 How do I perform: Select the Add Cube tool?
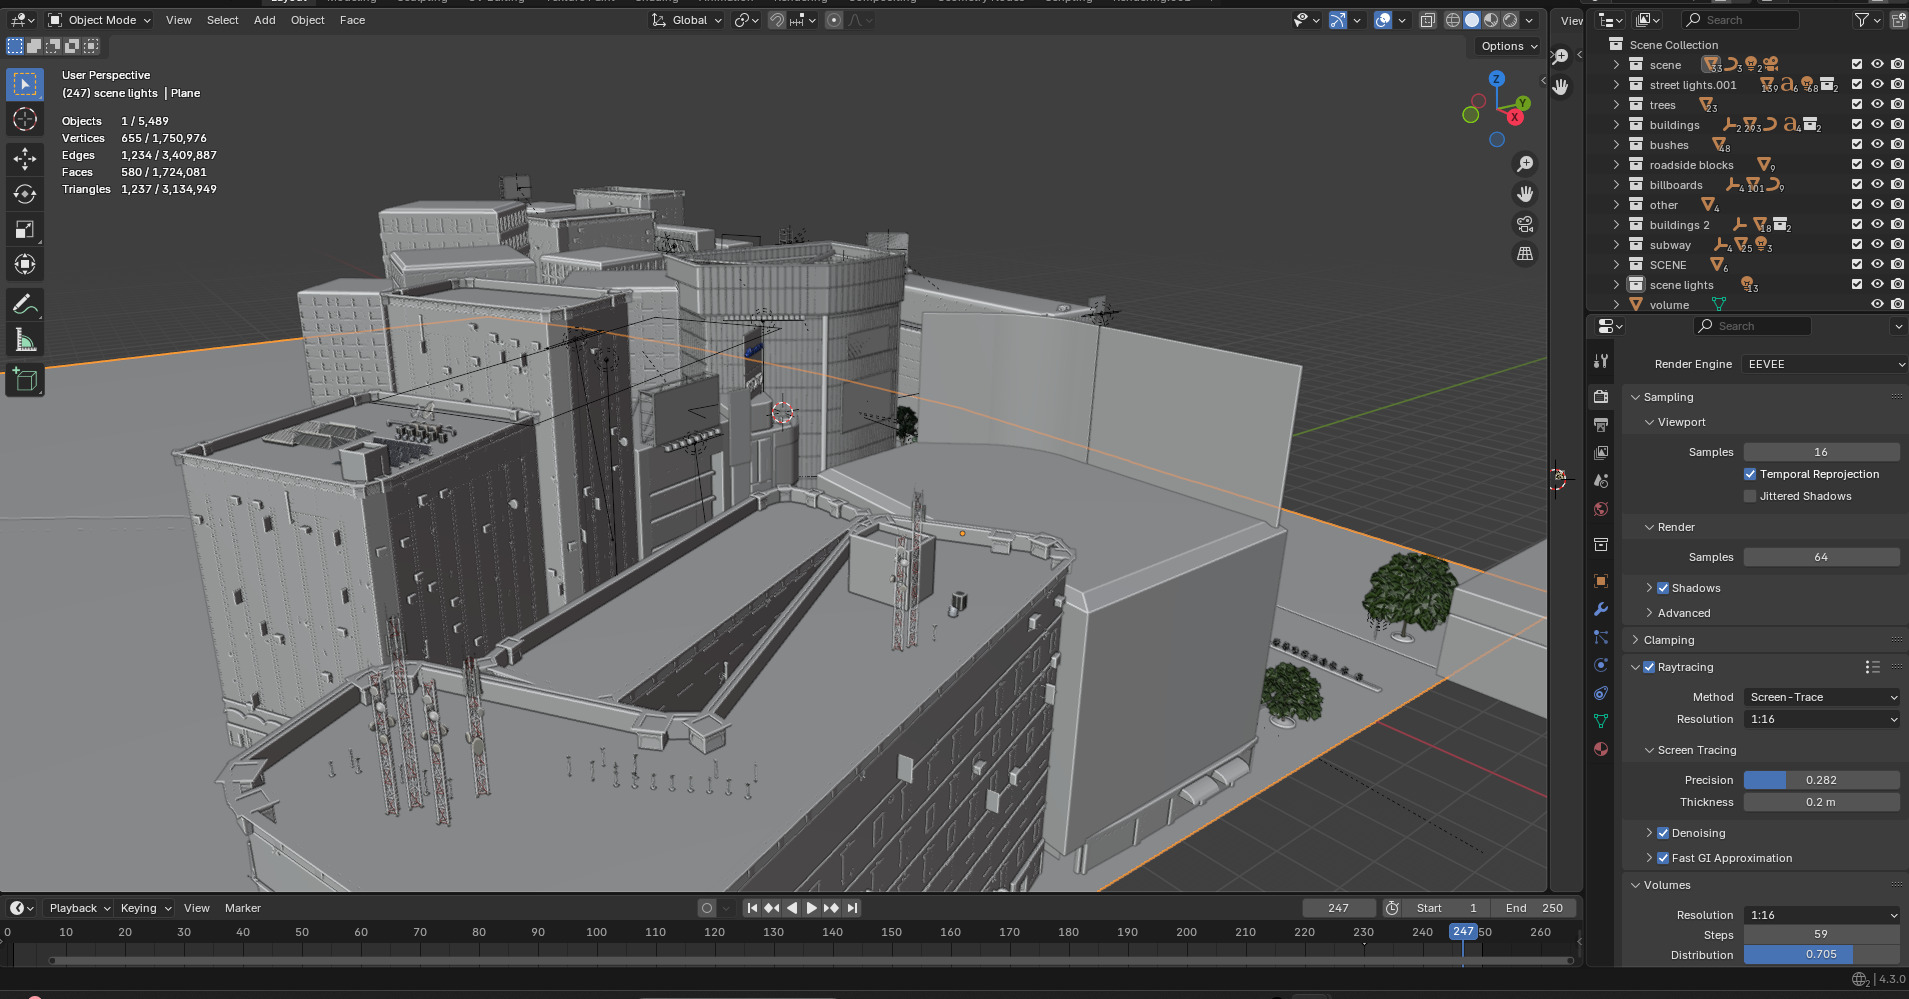pos(25,380)
